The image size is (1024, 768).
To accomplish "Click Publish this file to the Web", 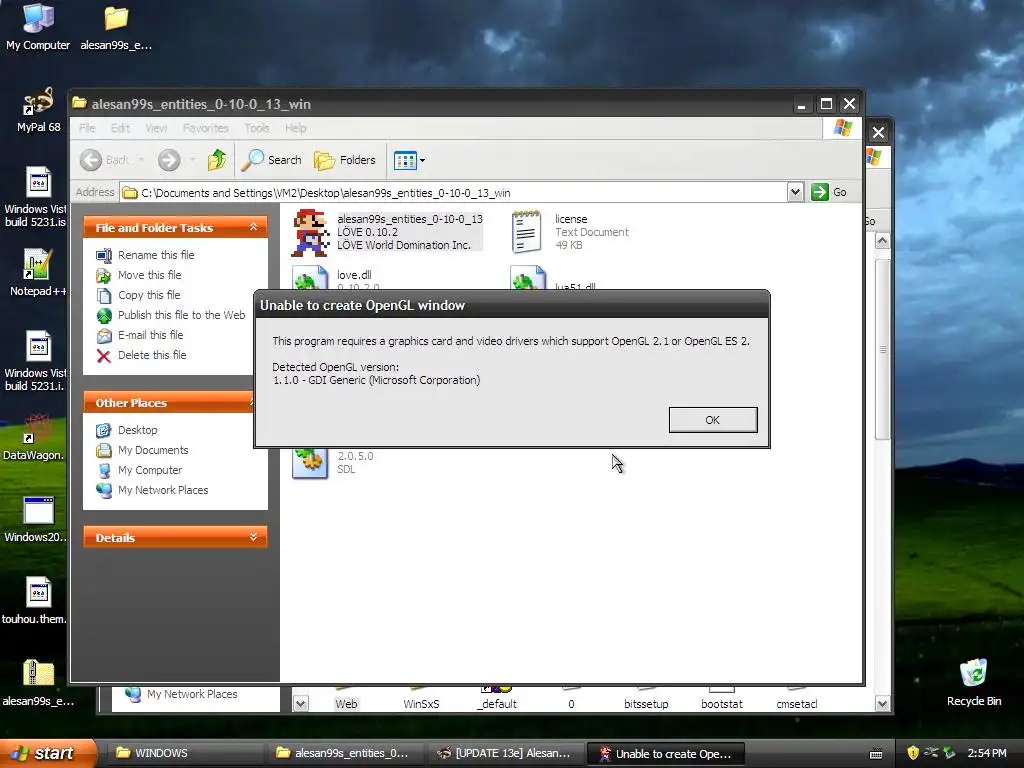I will point(182,315).
